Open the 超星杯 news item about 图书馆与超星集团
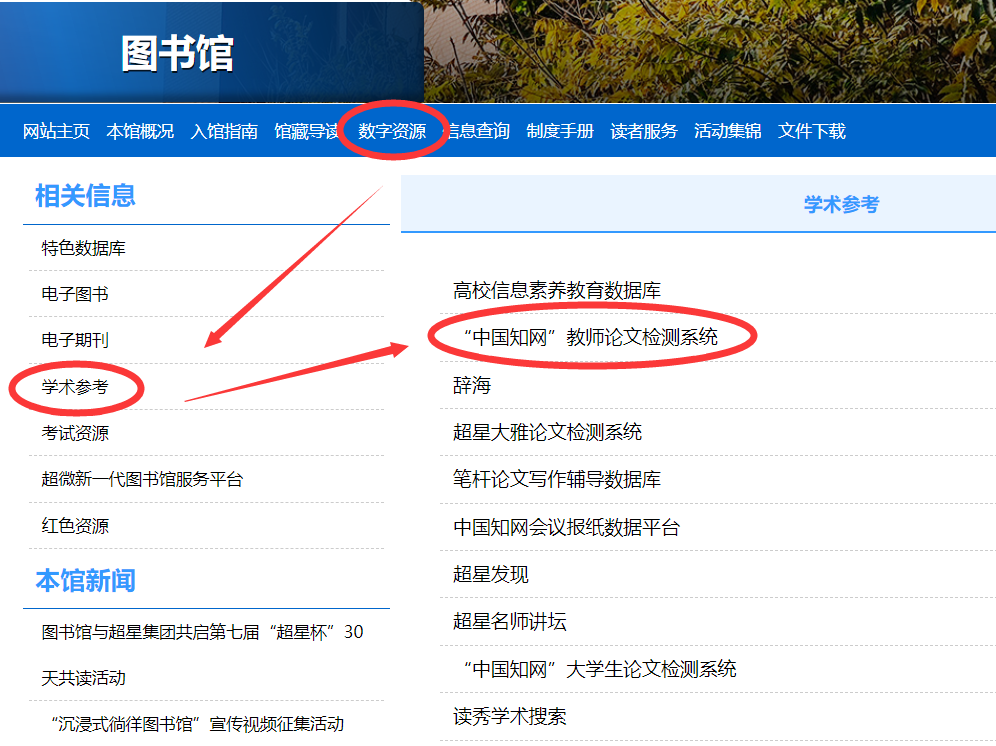The height and width of the screenshot is (746, 996). click(202, 655)
